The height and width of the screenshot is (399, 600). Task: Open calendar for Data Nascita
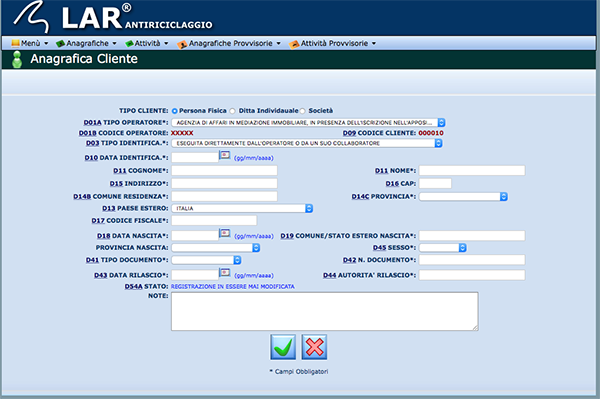click(x=225, y=233)
